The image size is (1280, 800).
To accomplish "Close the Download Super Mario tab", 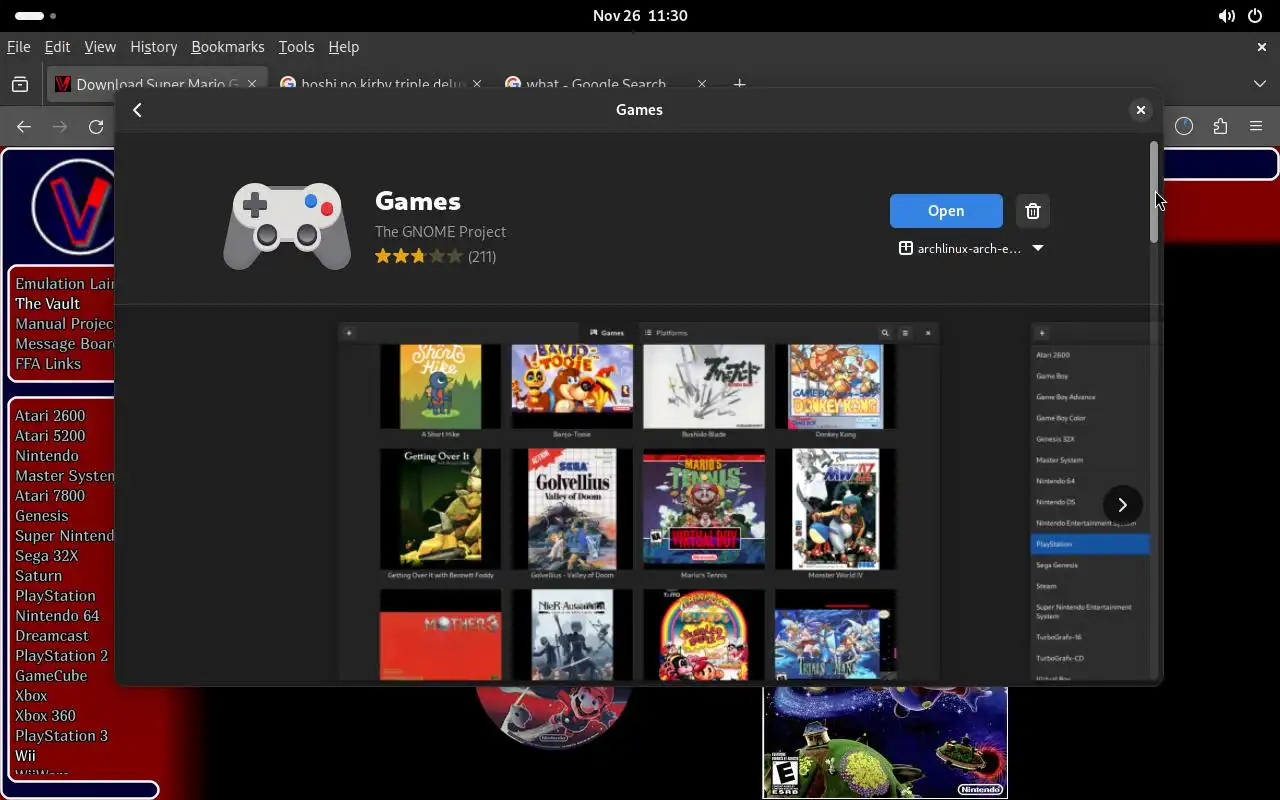I will pyautogui.click(x=252, y=85).
